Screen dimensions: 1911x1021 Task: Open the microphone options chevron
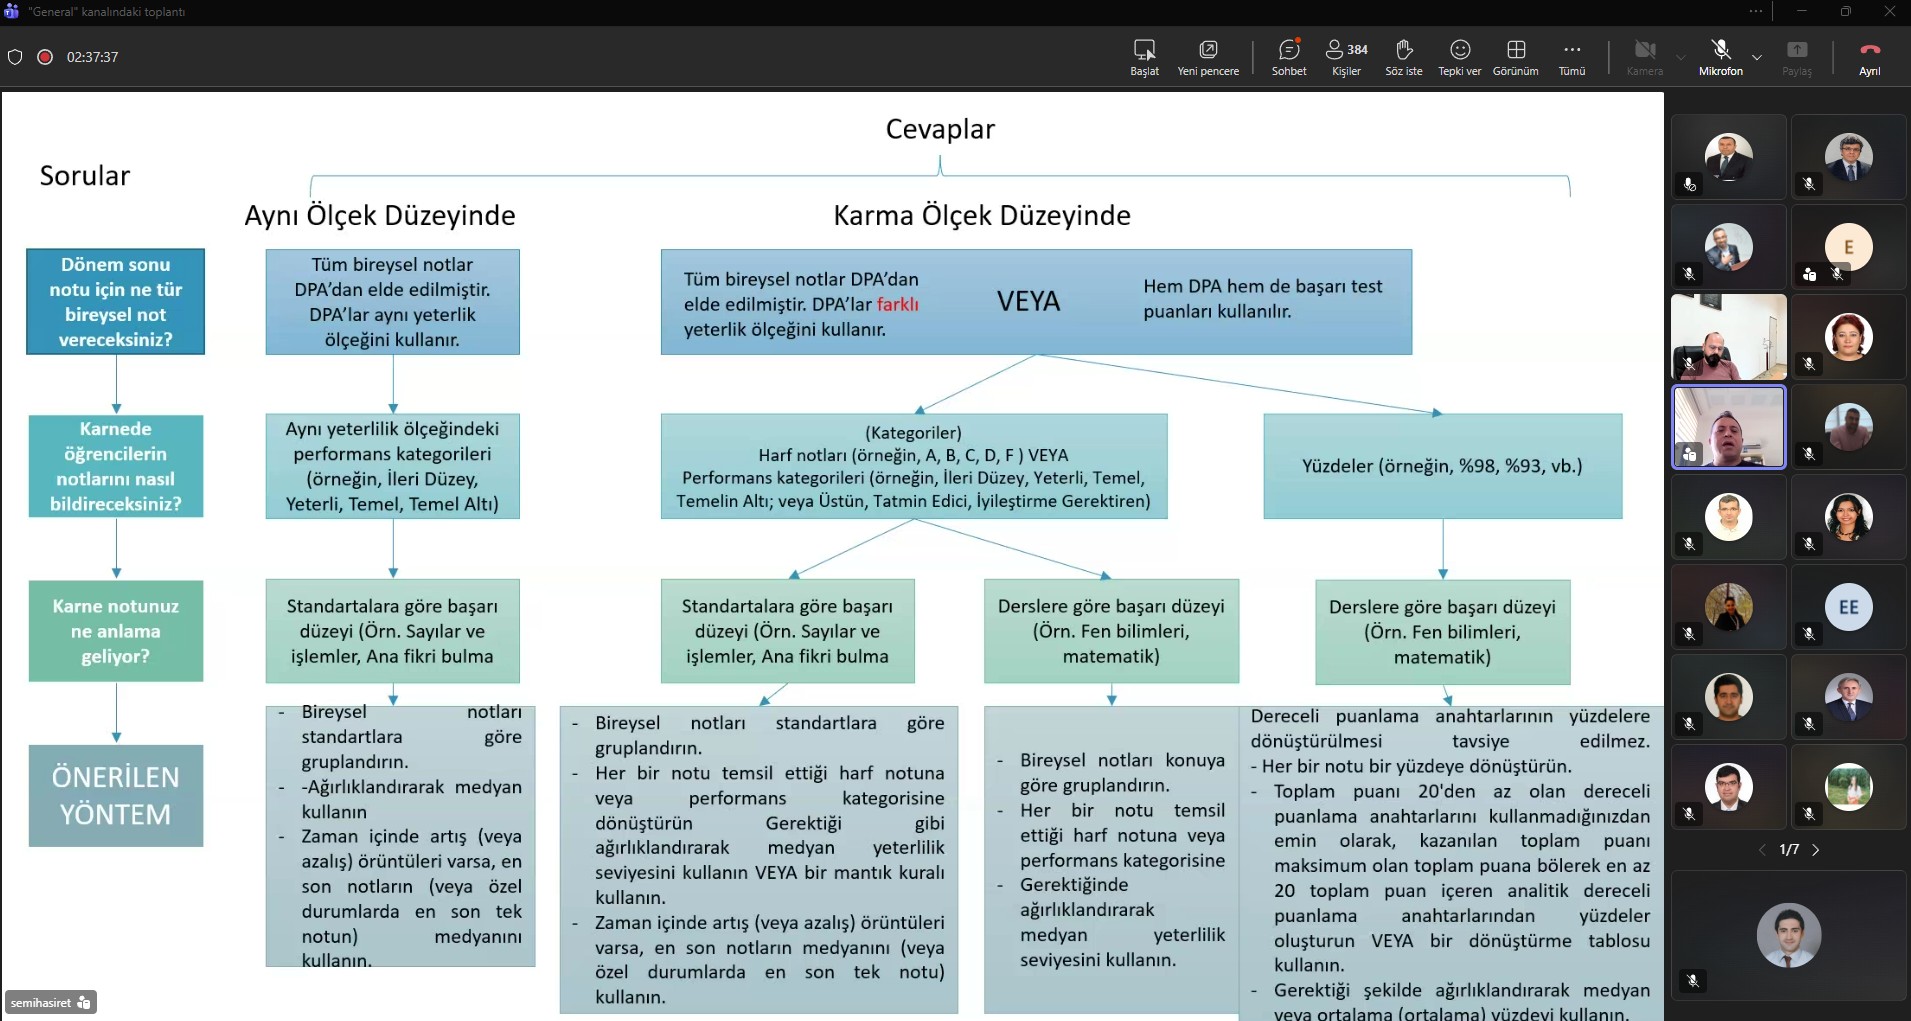tap(1757, 58)
